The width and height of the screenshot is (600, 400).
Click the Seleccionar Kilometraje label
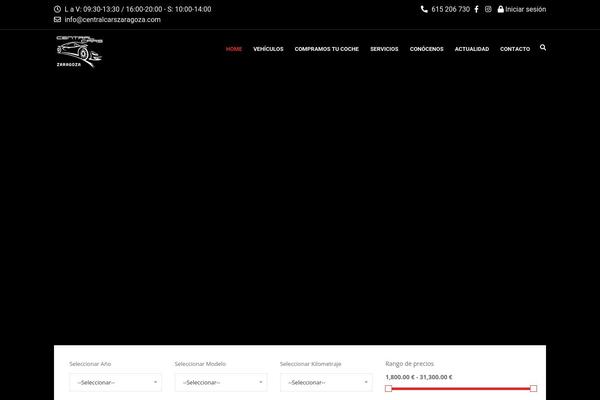pyautogui.click(x=310, y=364)
